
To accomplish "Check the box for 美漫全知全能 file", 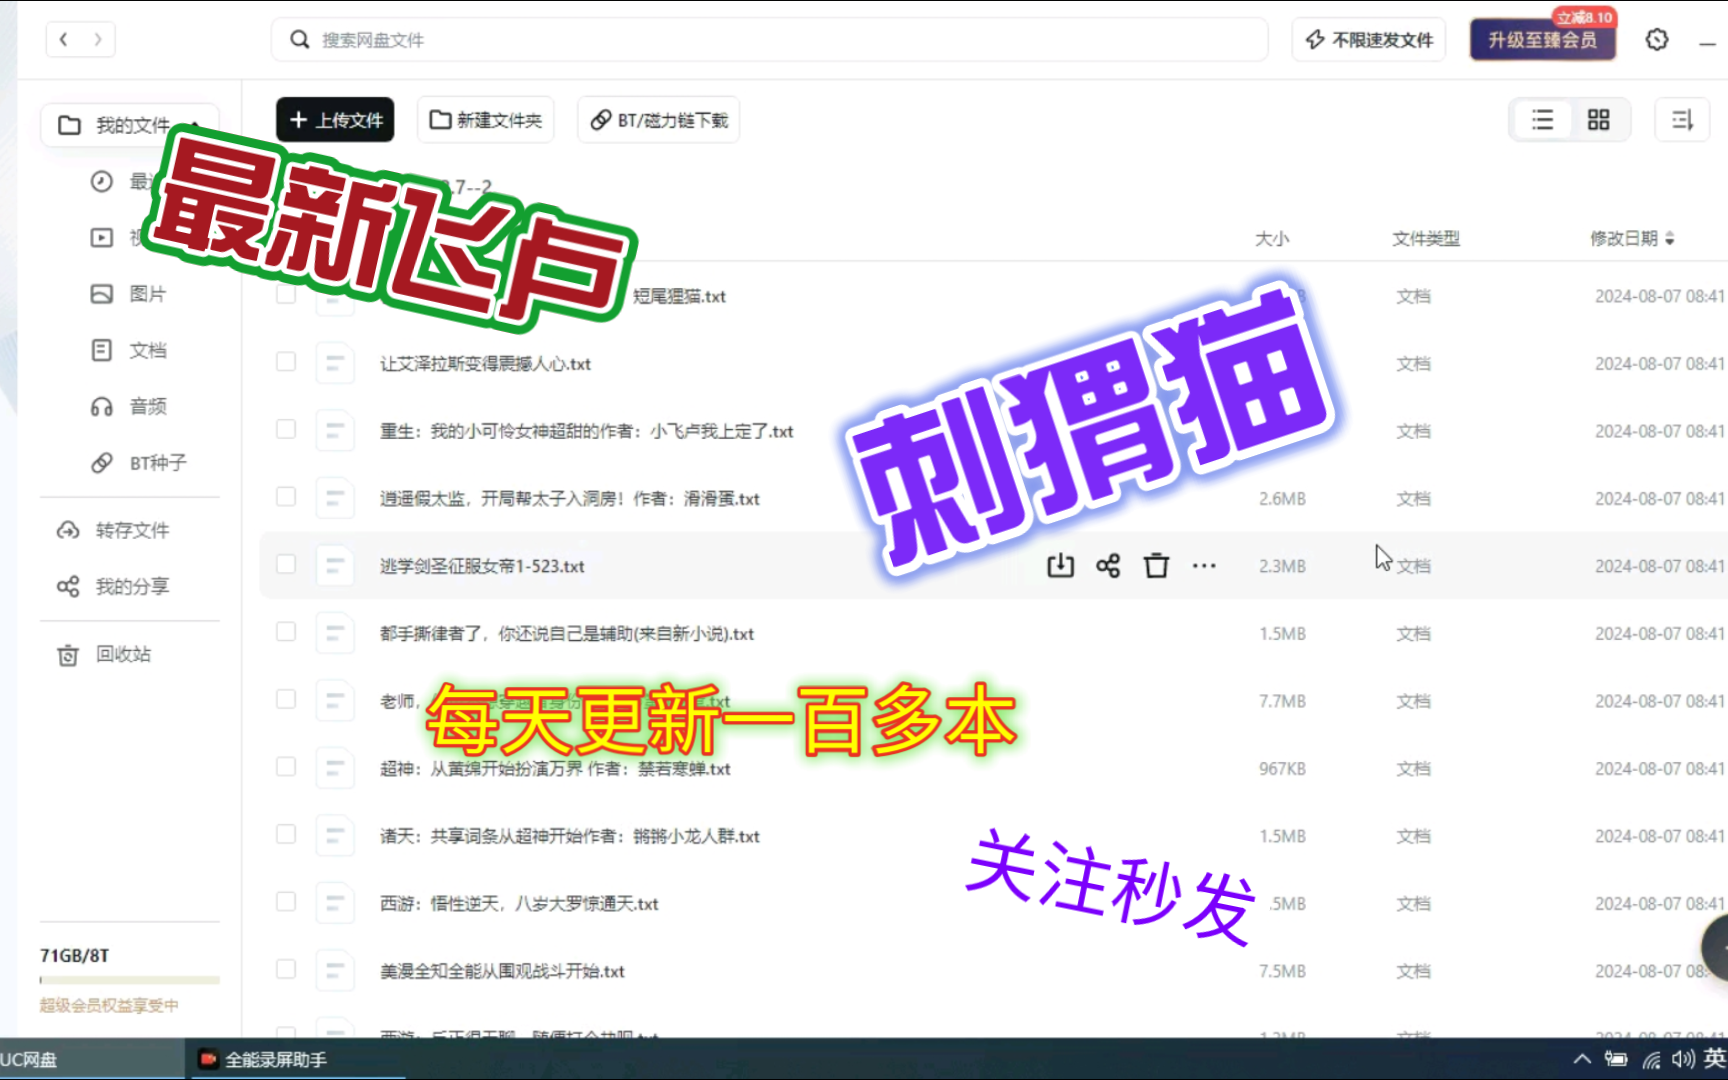I will click(286, 969).
